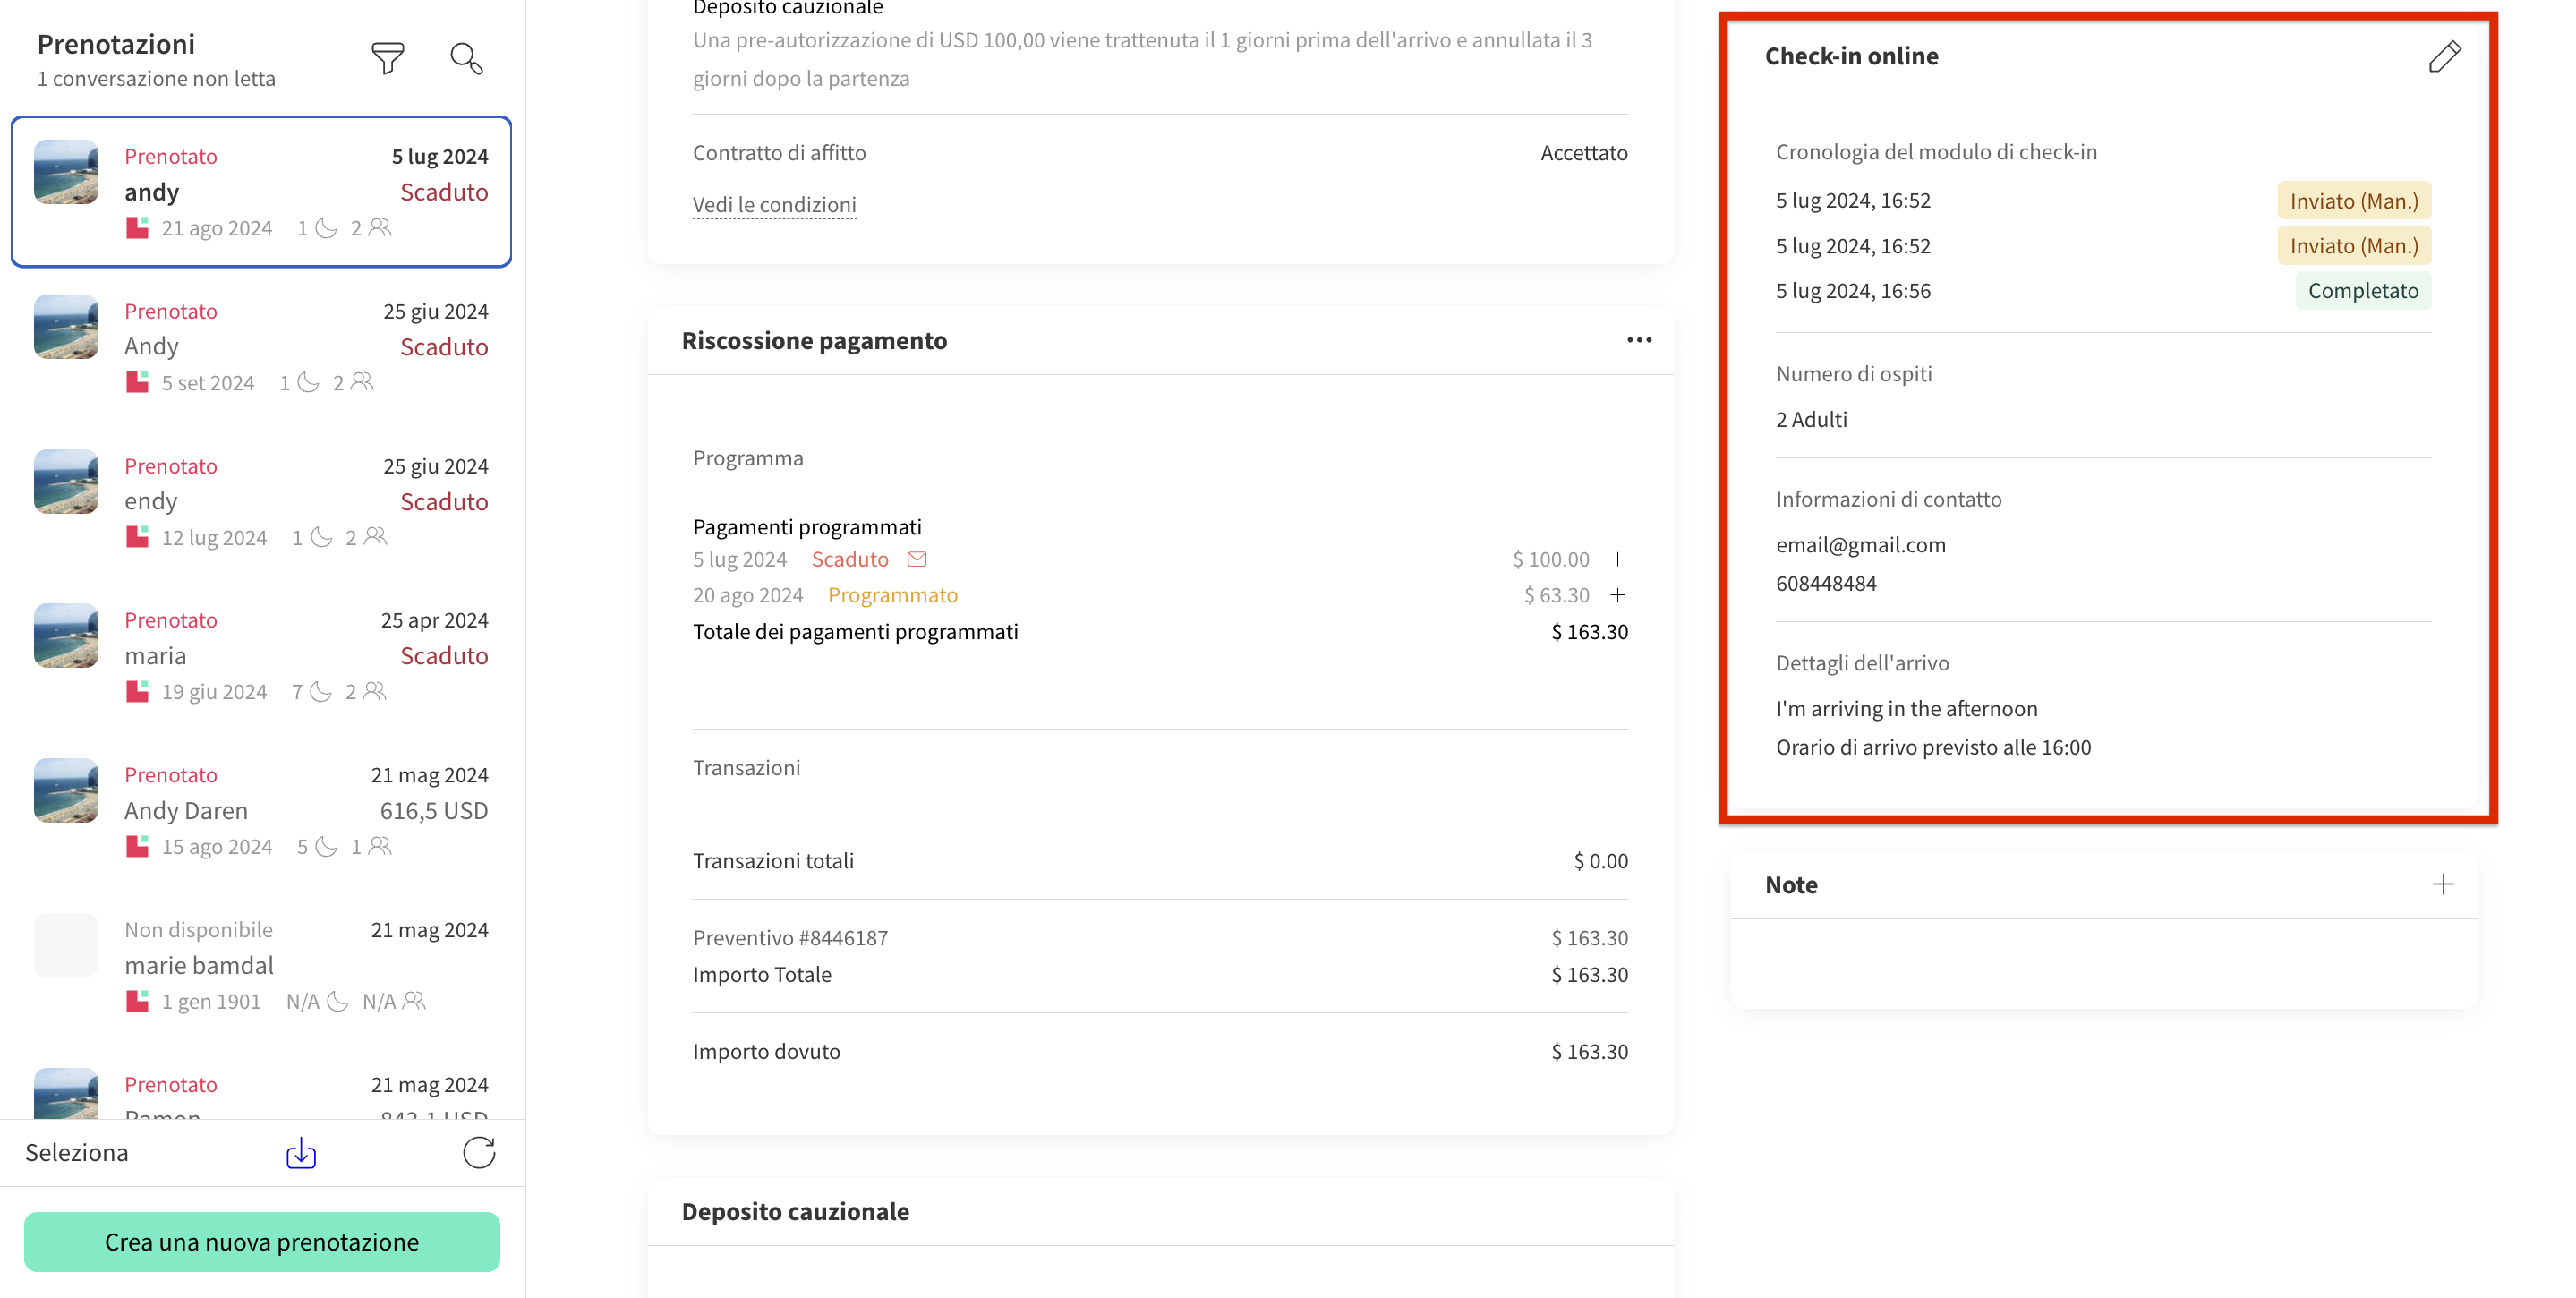Add transaction for the $63.30 payment

click(1618, 595)
